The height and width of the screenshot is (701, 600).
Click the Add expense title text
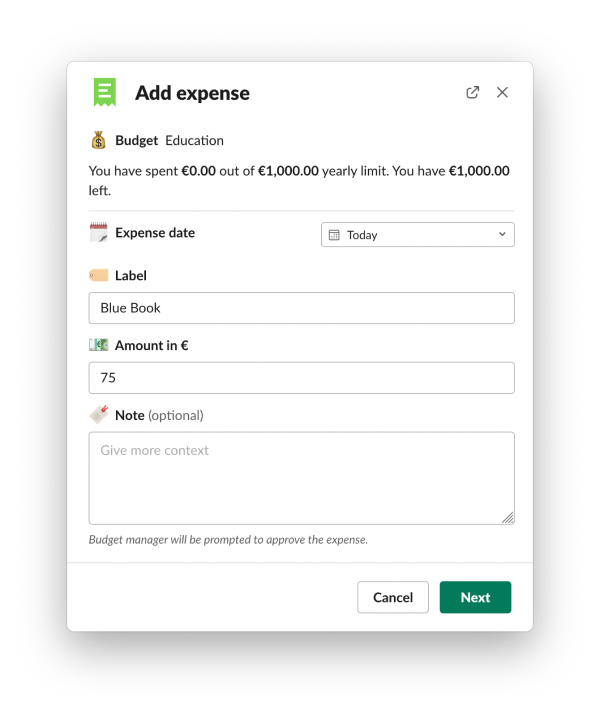pos(192,93)
